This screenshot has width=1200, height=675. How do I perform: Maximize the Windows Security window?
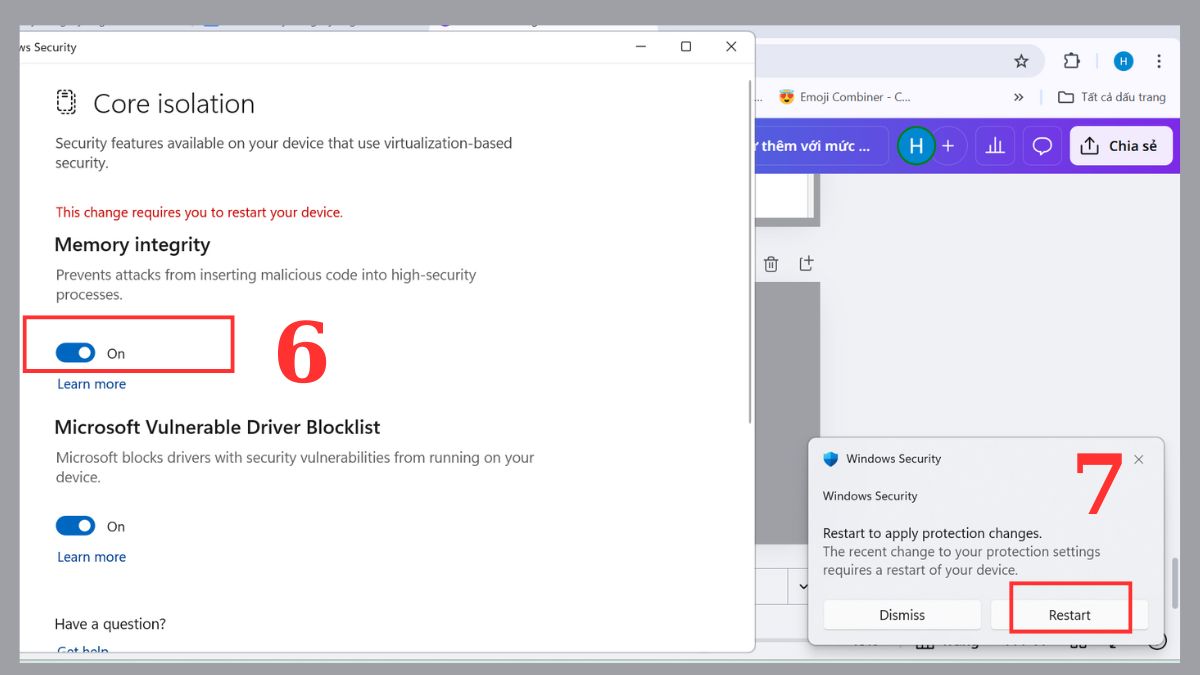(686, 46)
